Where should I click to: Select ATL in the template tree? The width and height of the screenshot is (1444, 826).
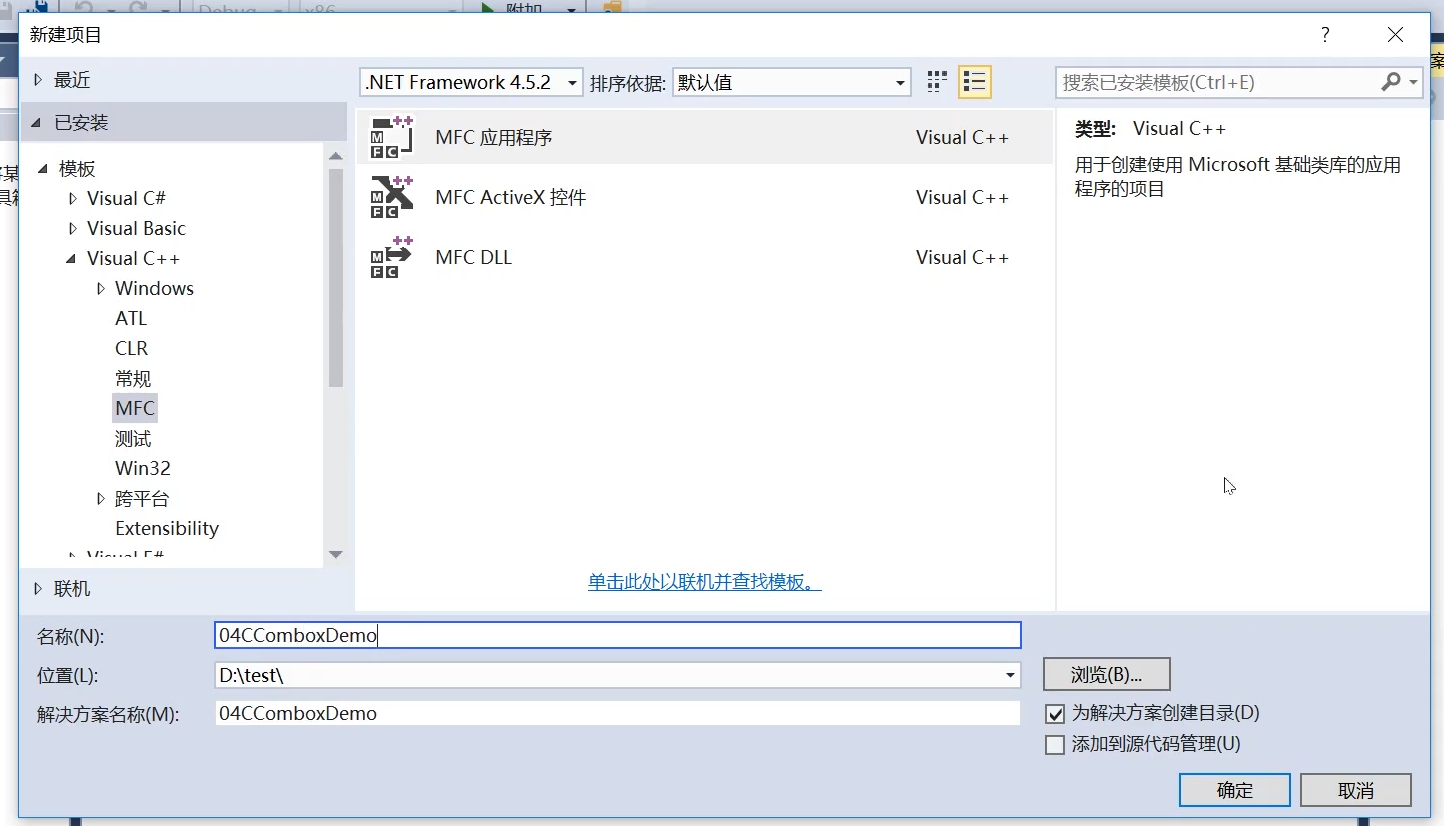tap(131, 318)
